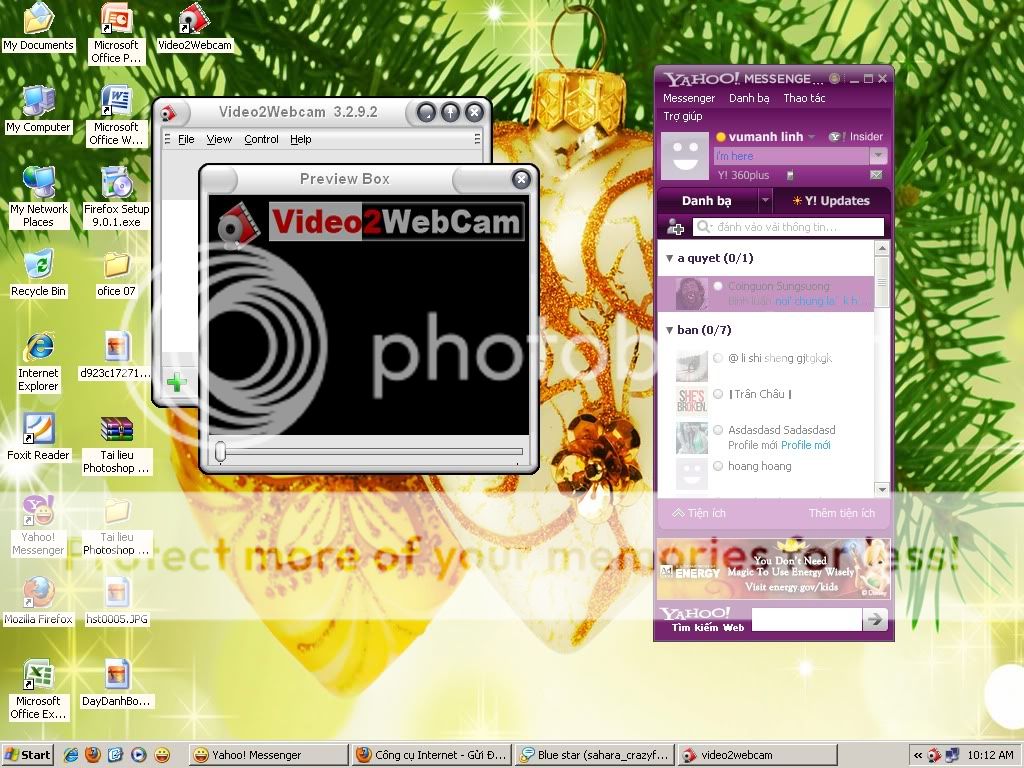This screenshot has width=1024, height=768.
Task: Open the View menu in Video2Webcam
Action: point(219,139)
